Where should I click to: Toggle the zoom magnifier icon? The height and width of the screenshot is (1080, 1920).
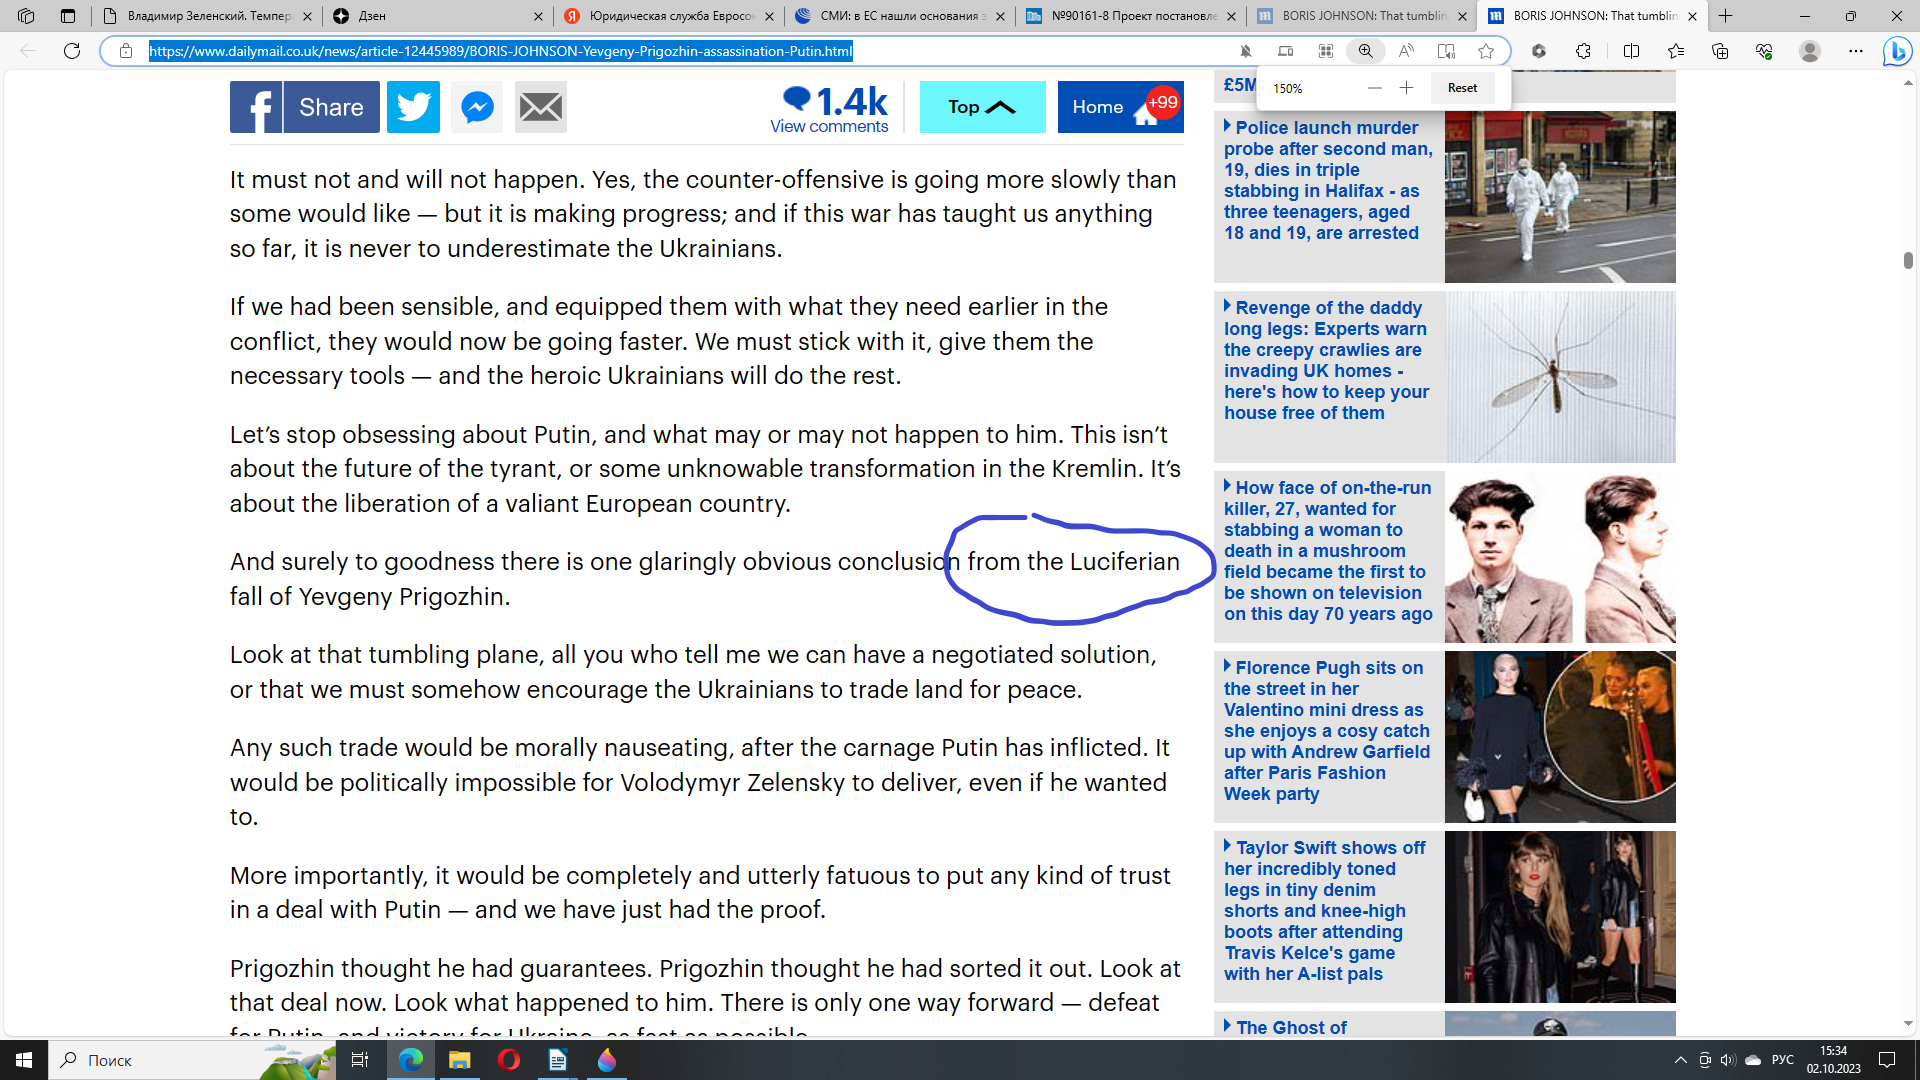point(1365,51)
